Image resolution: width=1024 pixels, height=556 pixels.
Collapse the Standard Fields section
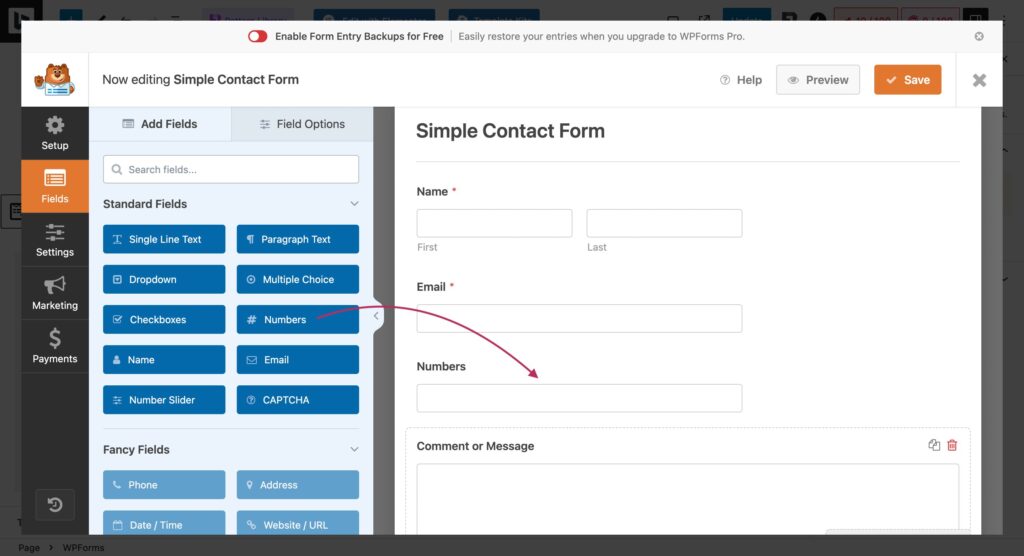[x=354, y=204]
